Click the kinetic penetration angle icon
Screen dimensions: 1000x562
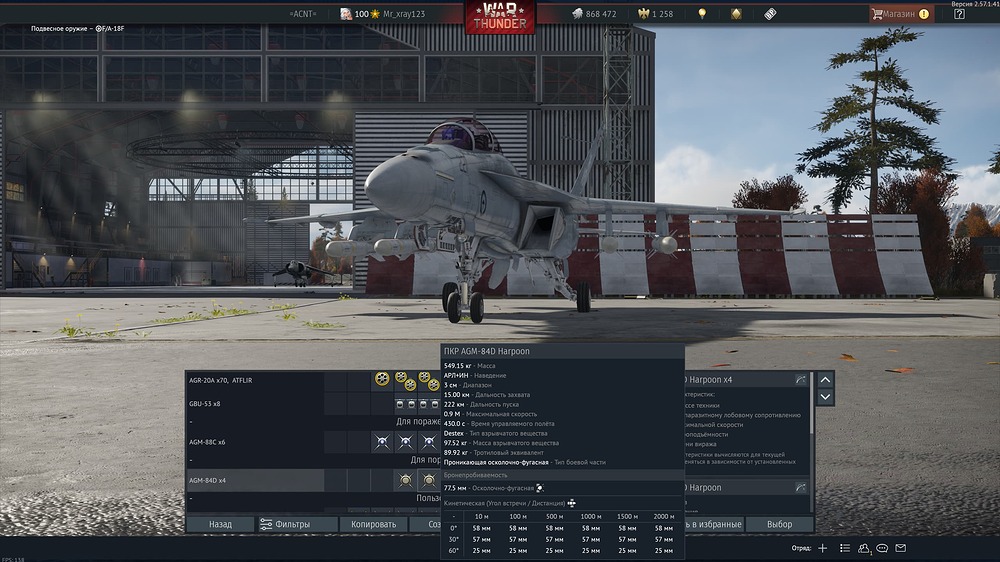pos(571,503)
